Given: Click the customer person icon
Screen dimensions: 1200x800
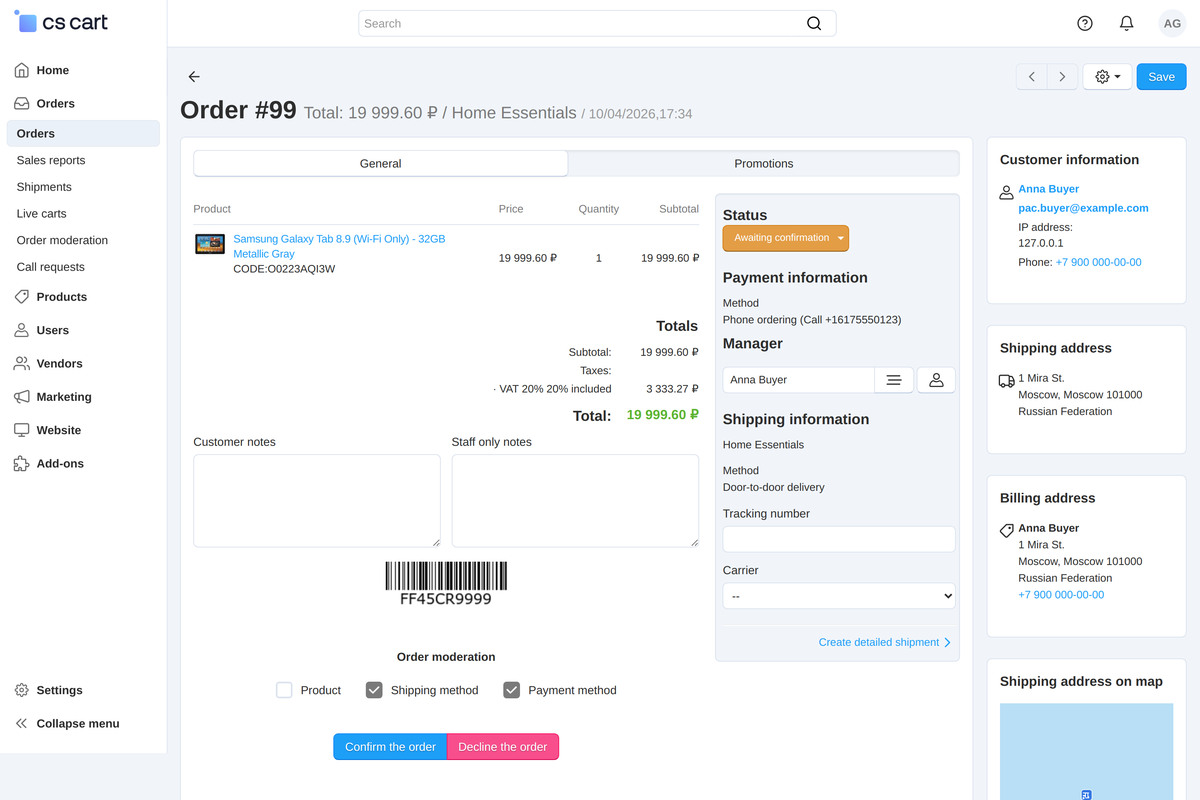Looking at the screenshot, I should coord(1006,192).
